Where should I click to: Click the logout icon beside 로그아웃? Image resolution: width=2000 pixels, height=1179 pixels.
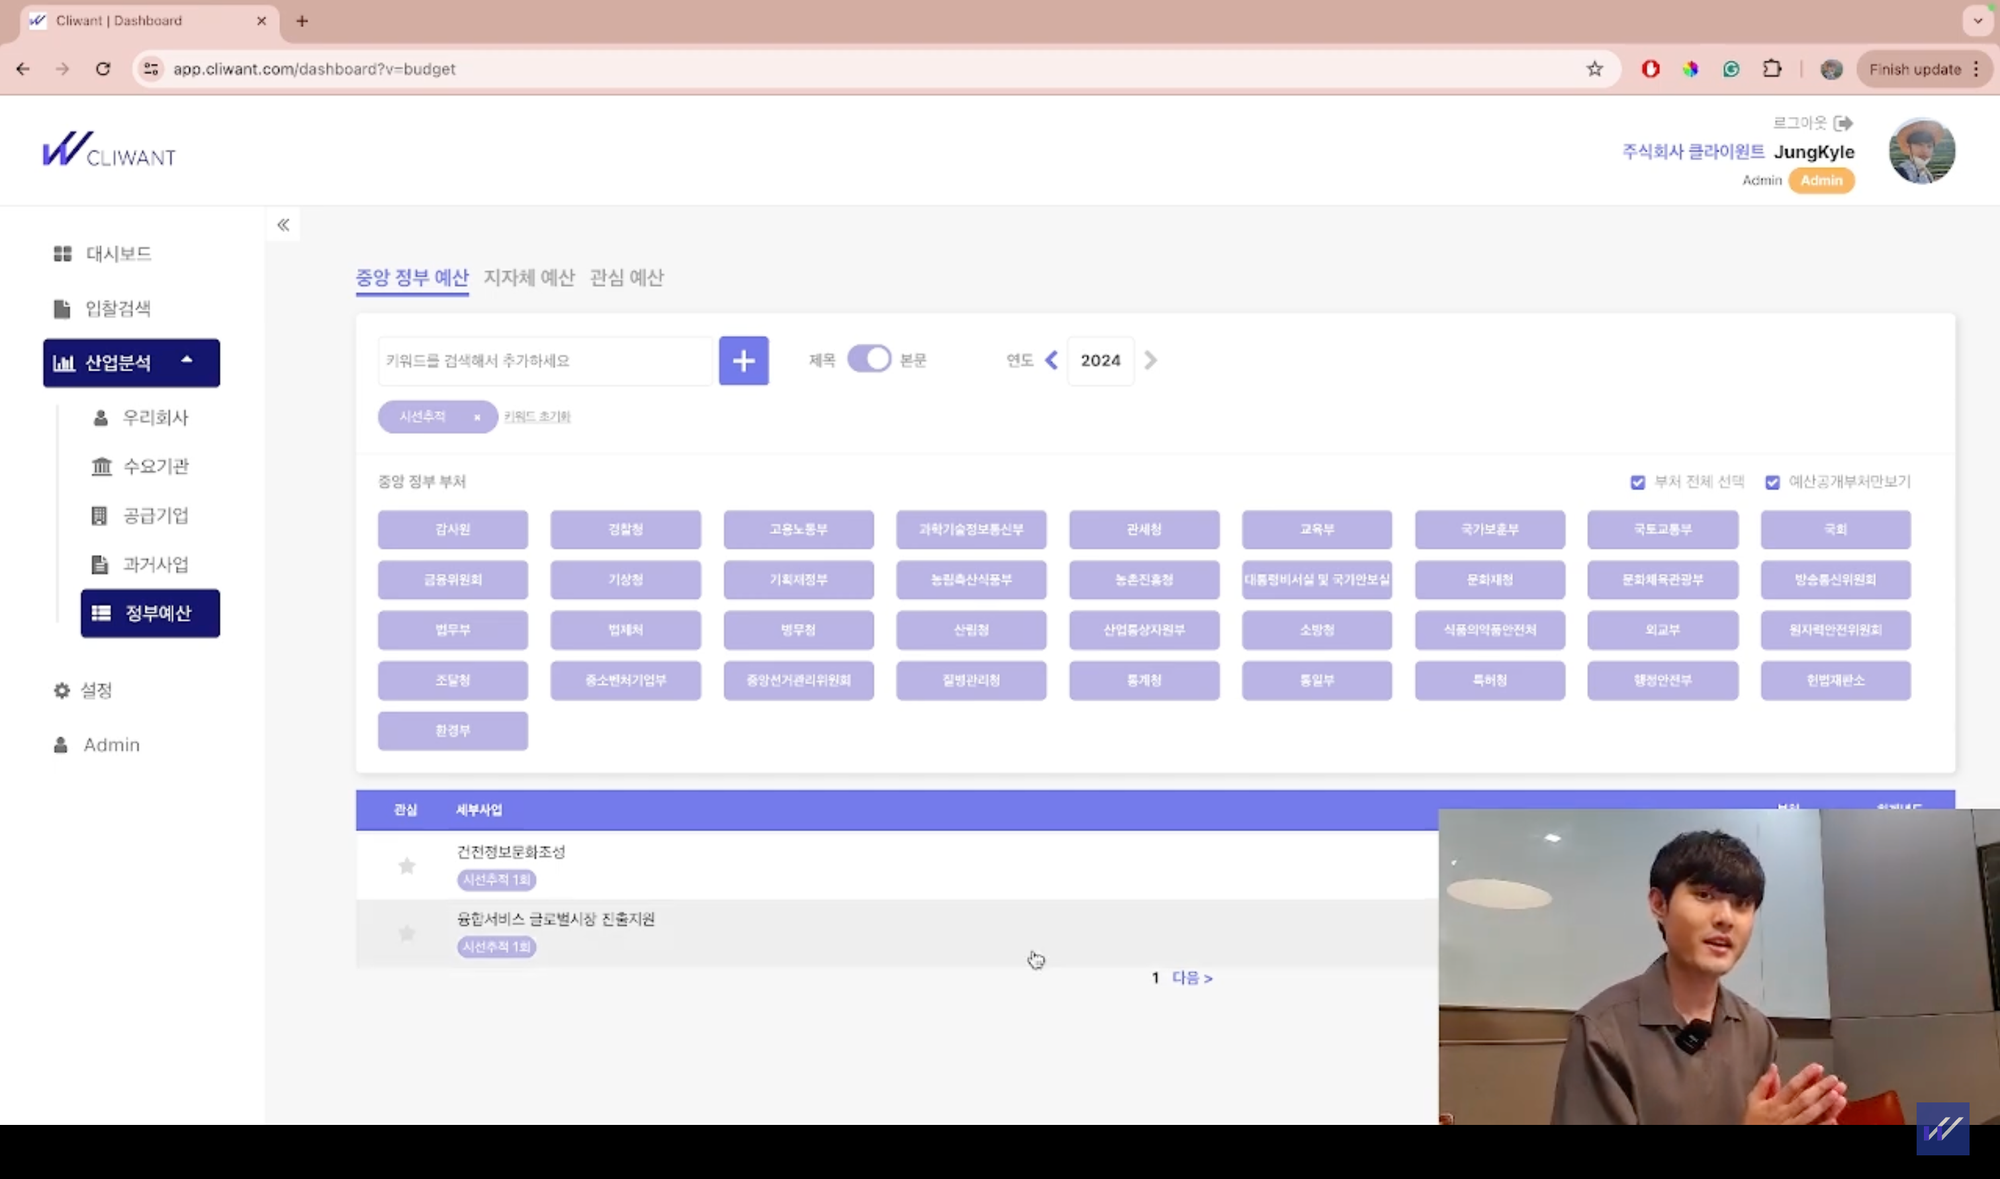coord(1843,123)
